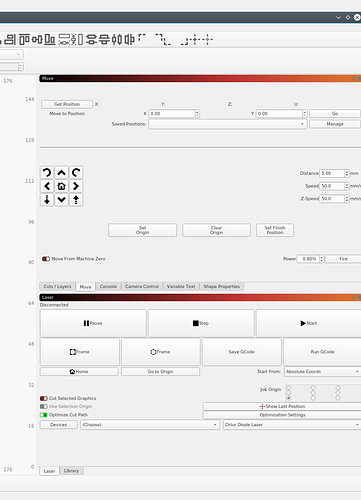The image size is (361, 500).
Task: Click the home icon in the jog pad
Action: point(61,186)
